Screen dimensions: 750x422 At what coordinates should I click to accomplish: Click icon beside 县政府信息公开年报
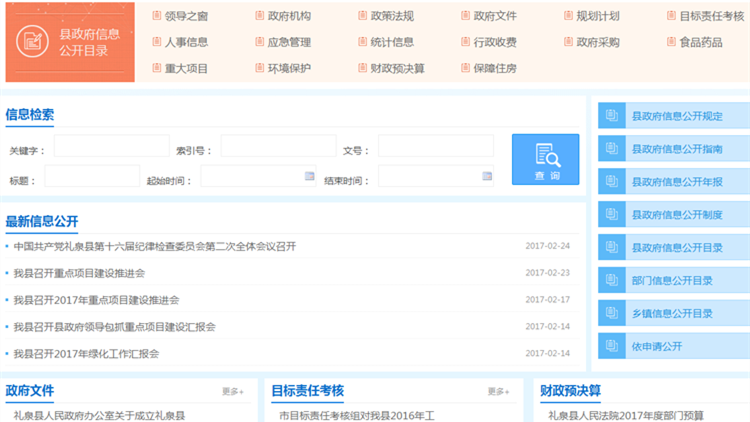tap(610, 182)
